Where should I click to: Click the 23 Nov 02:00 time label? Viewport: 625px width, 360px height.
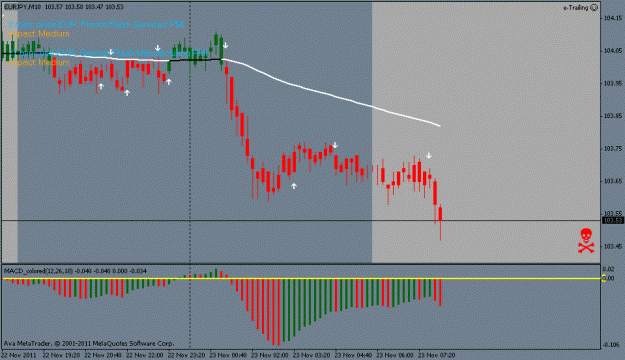[x=269, y=355]
